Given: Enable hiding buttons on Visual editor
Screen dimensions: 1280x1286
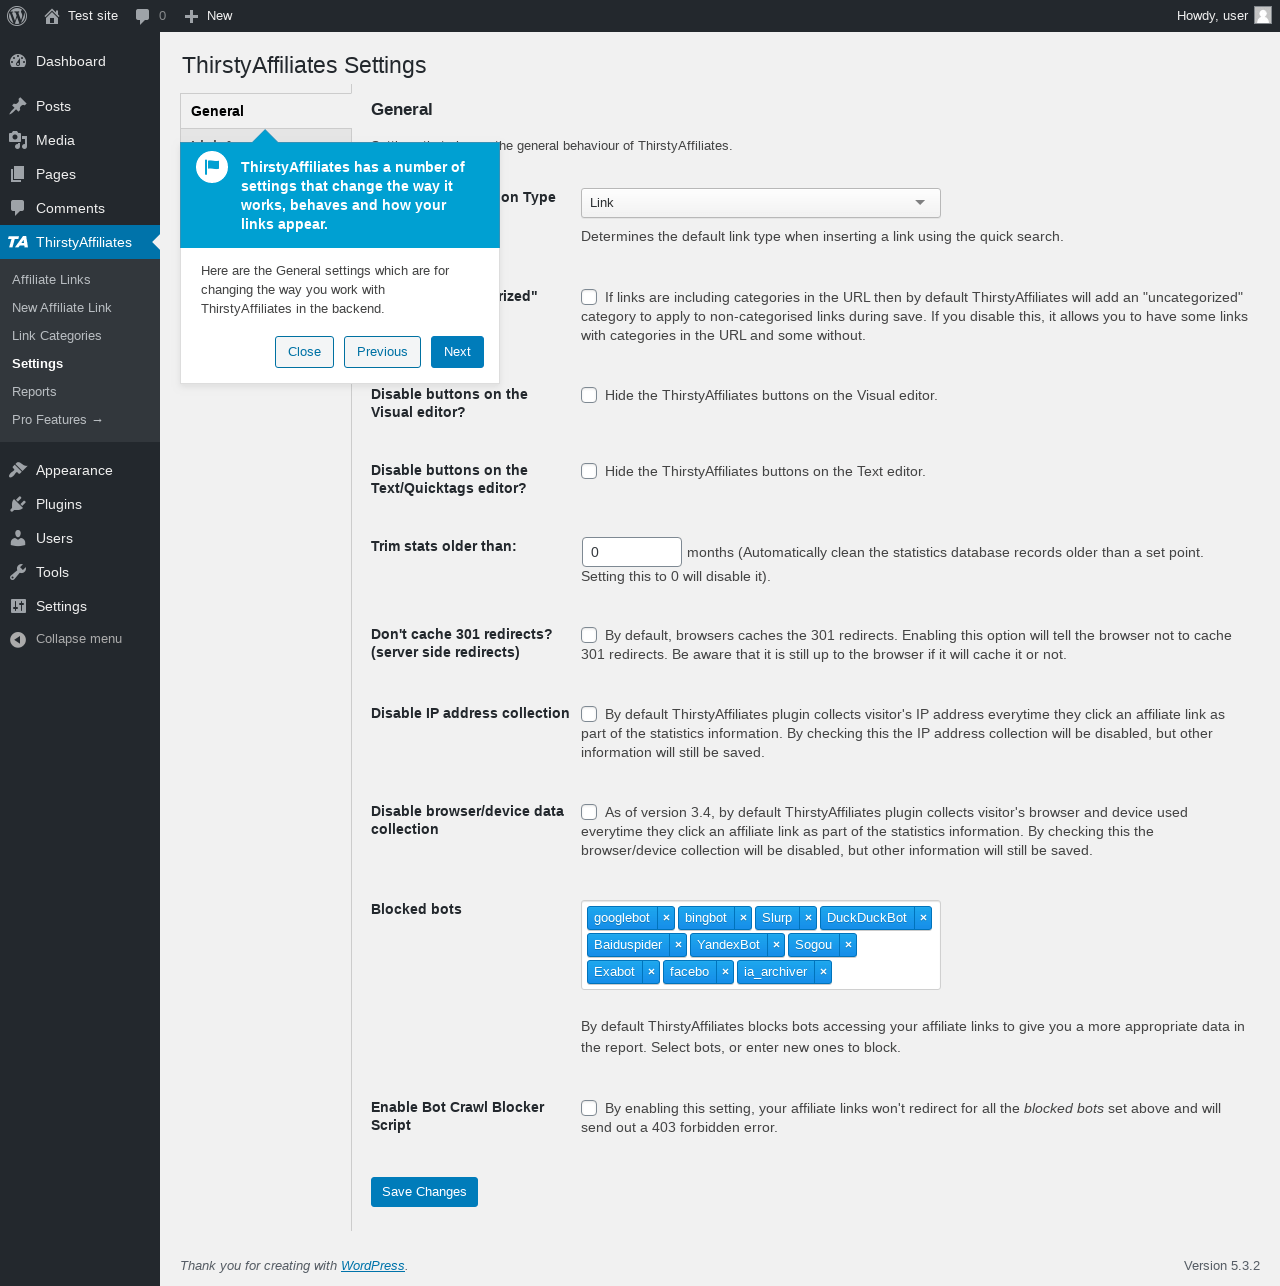Looking at the screenshot, I should tap(589, 395).
